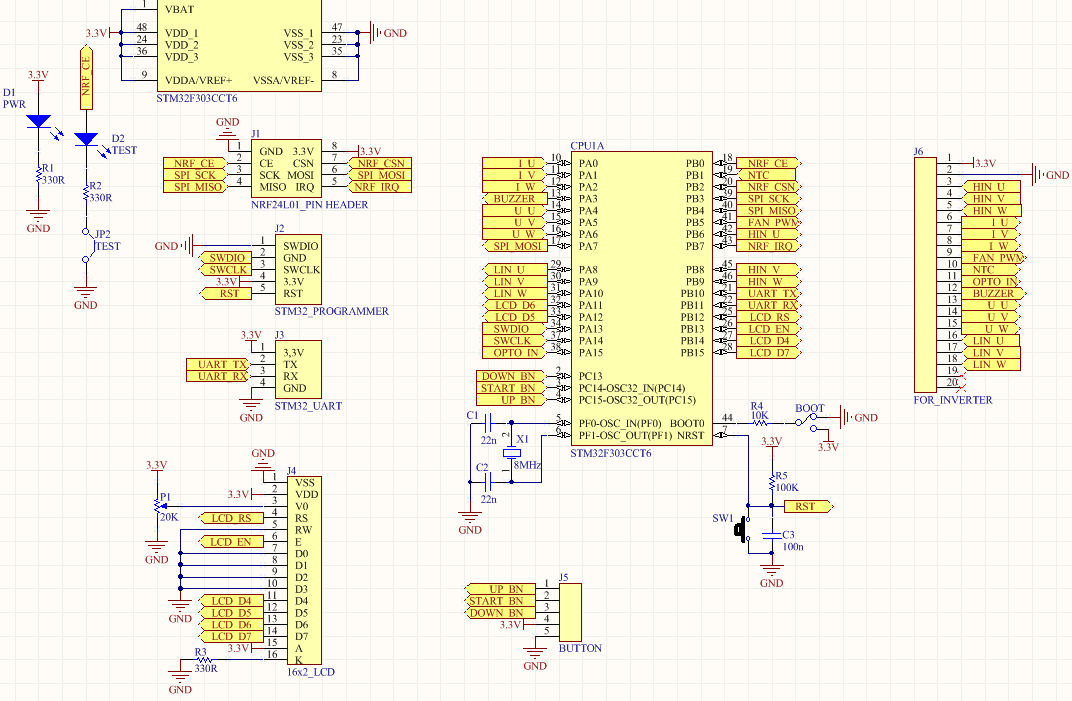This screenshot has height=701, width=1072.
Task: Select capacitor C3 100n near reset
Action: tap(772, 535)
